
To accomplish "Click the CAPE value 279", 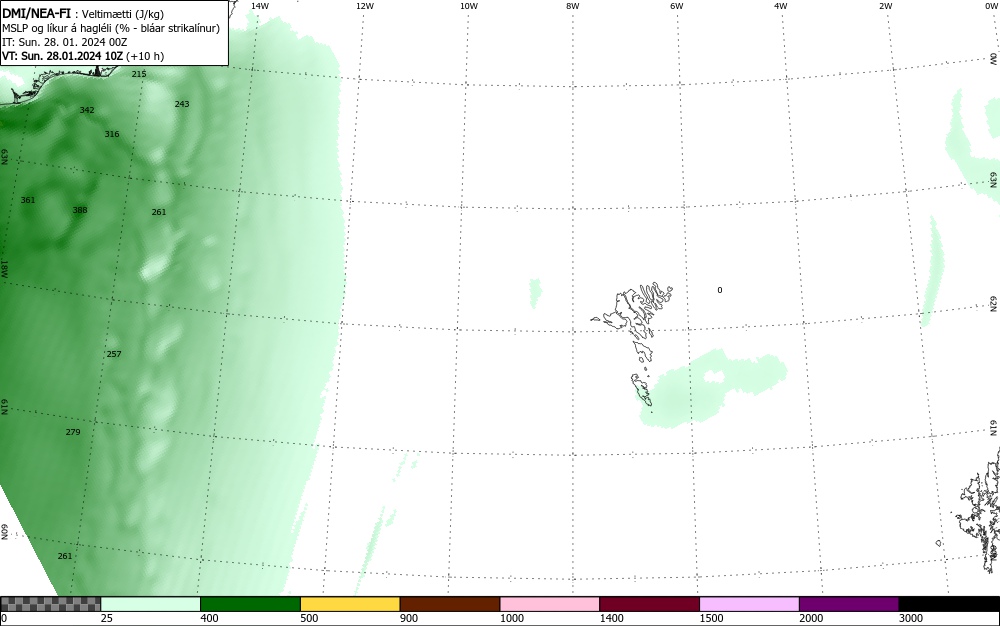I will (73, 432).
